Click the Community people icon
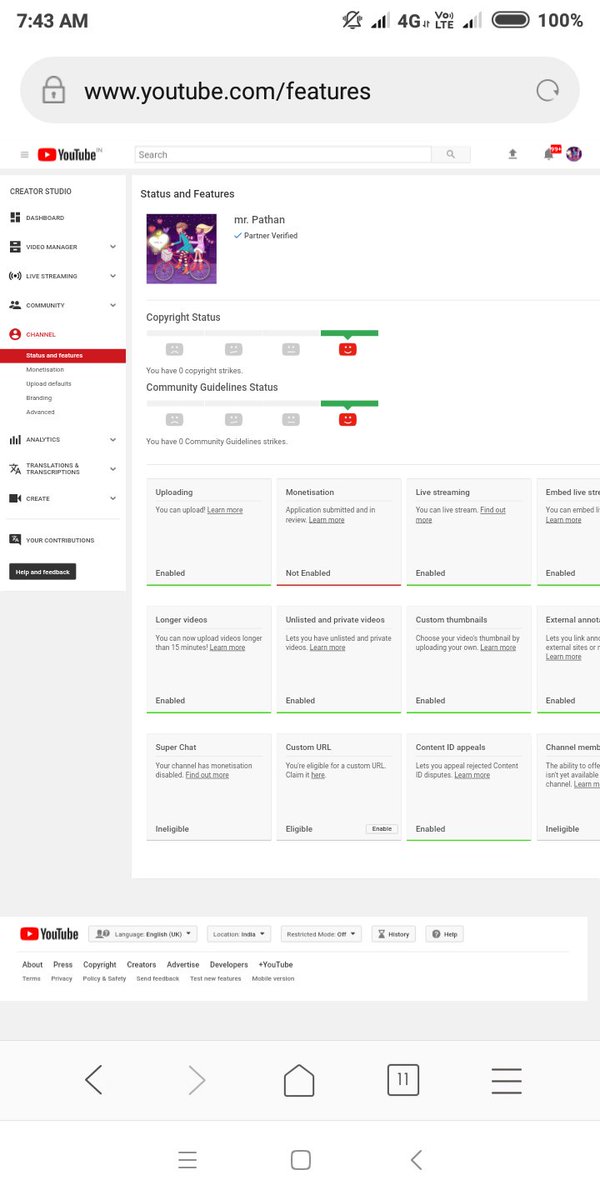This screenshot has width=600, height=1200. [15, 305]
